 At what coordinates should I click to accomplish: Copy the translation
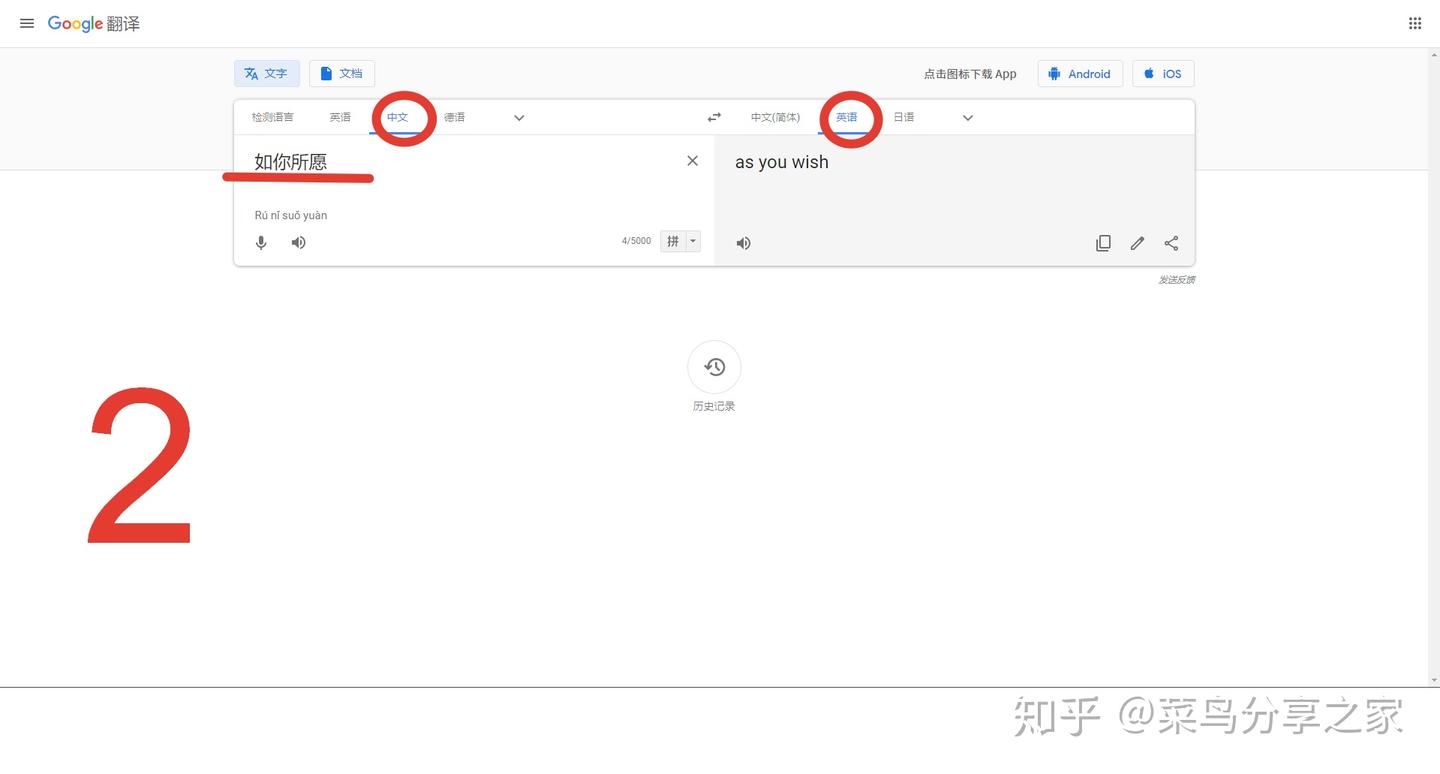pyautogui.click(x=1103, y=243)
